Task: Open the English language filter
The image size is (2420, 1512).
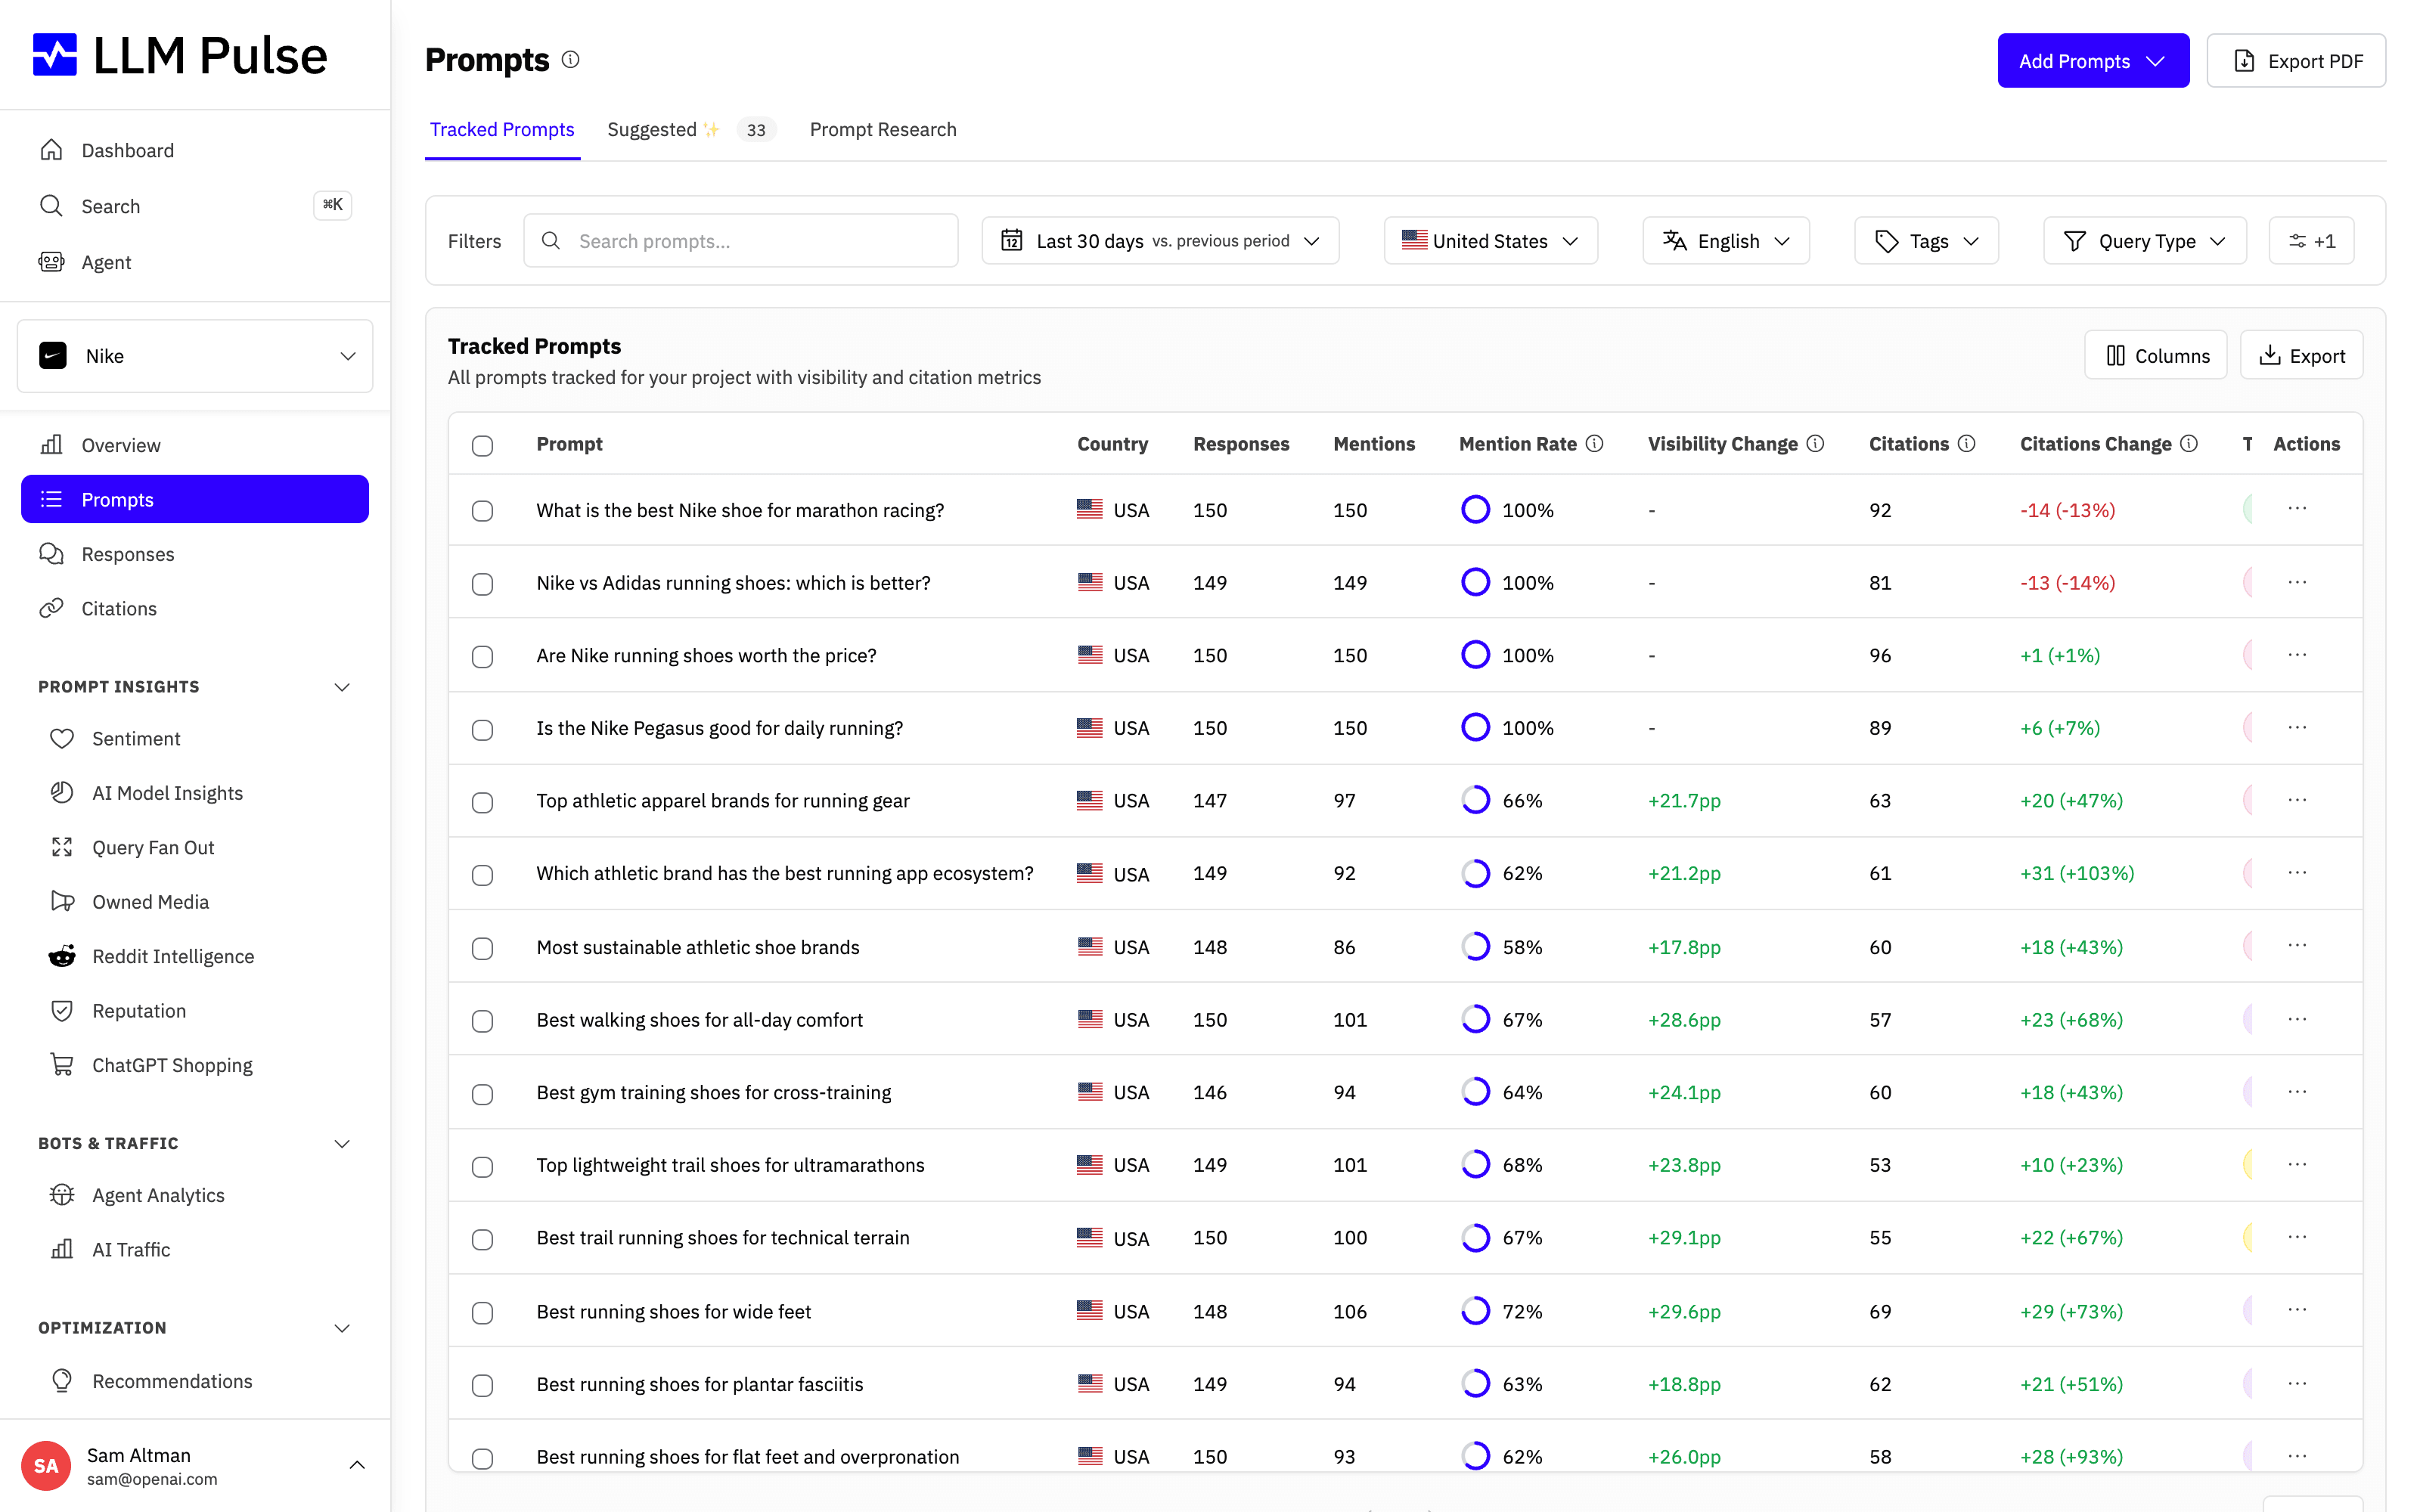Action: pos(1725,241)
